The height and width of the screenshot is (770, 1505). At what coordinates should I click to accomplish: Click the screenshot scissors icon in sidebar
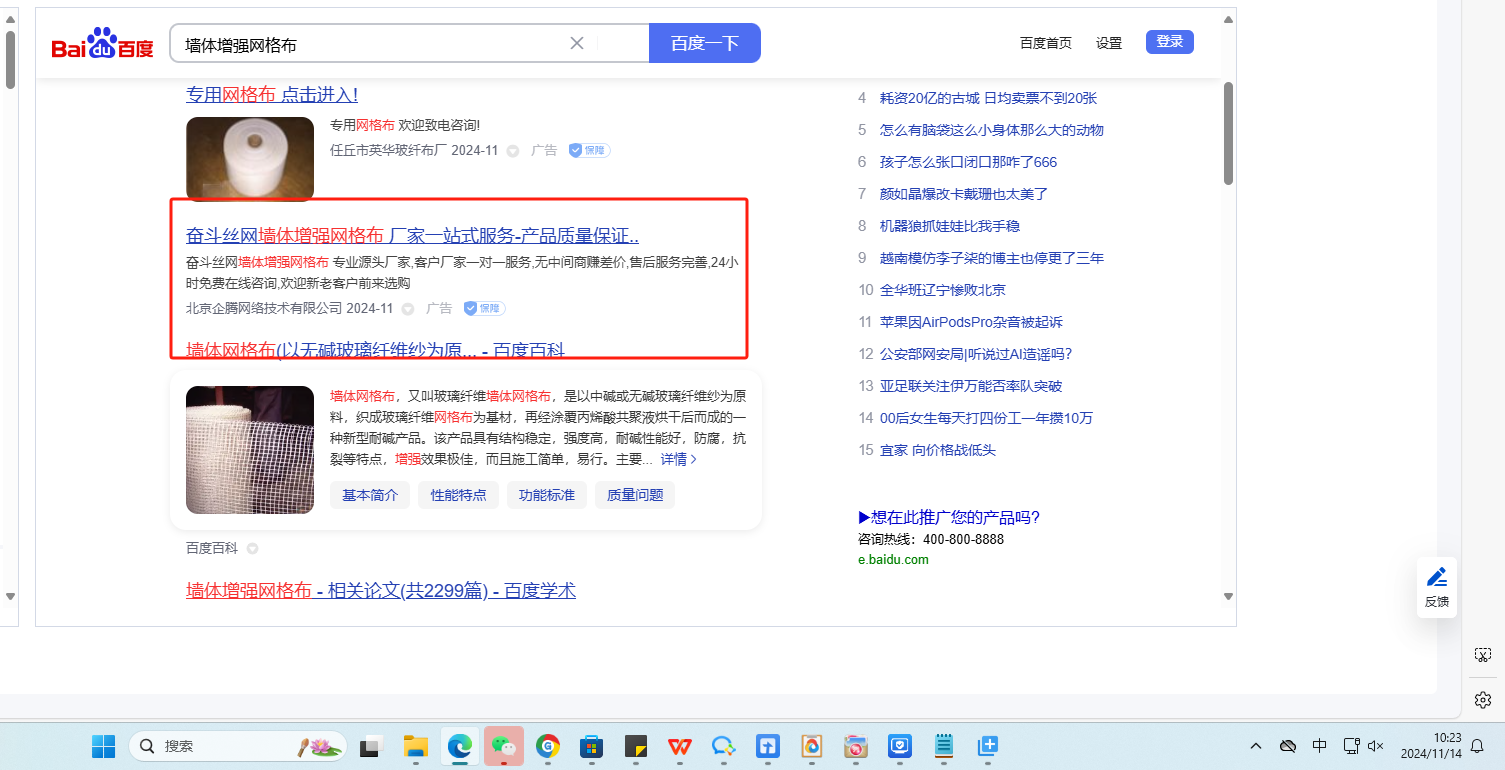[x=1483, y=655]
